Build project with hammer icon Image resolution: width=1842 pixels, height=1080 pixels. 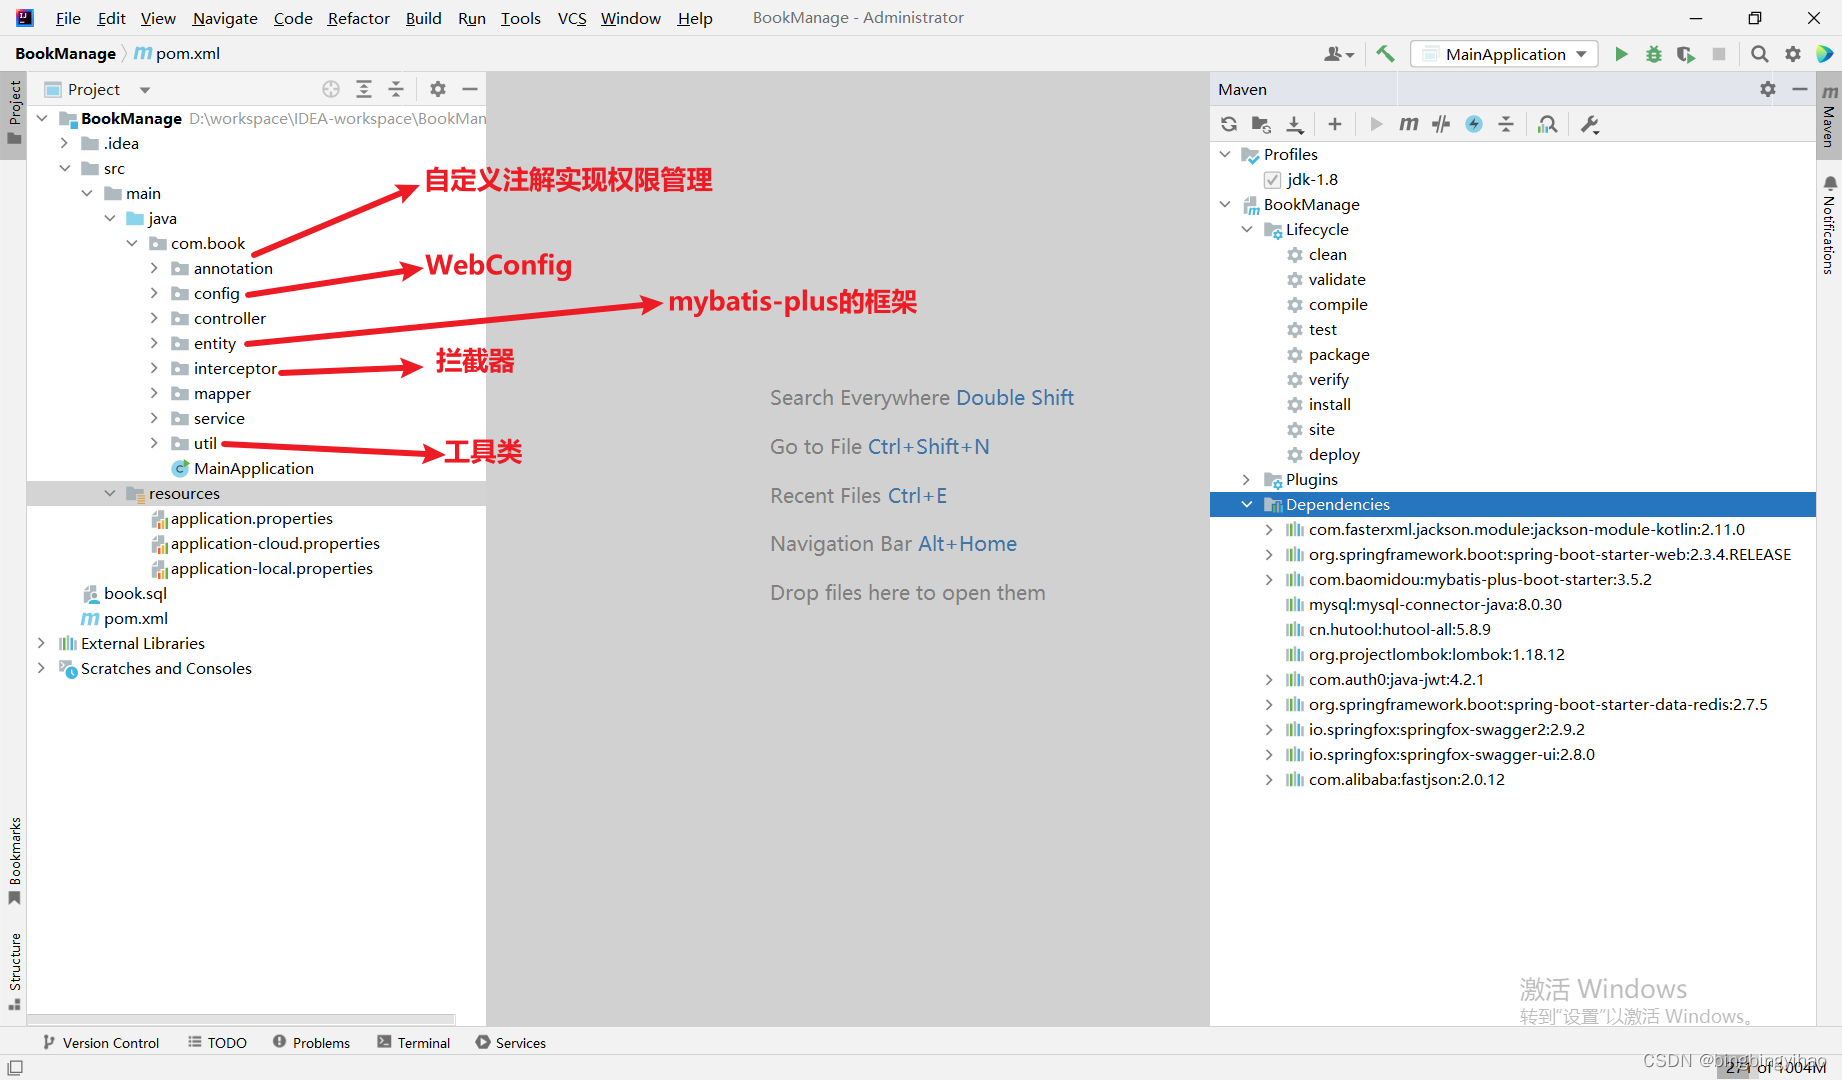[x=1385, y=54]
